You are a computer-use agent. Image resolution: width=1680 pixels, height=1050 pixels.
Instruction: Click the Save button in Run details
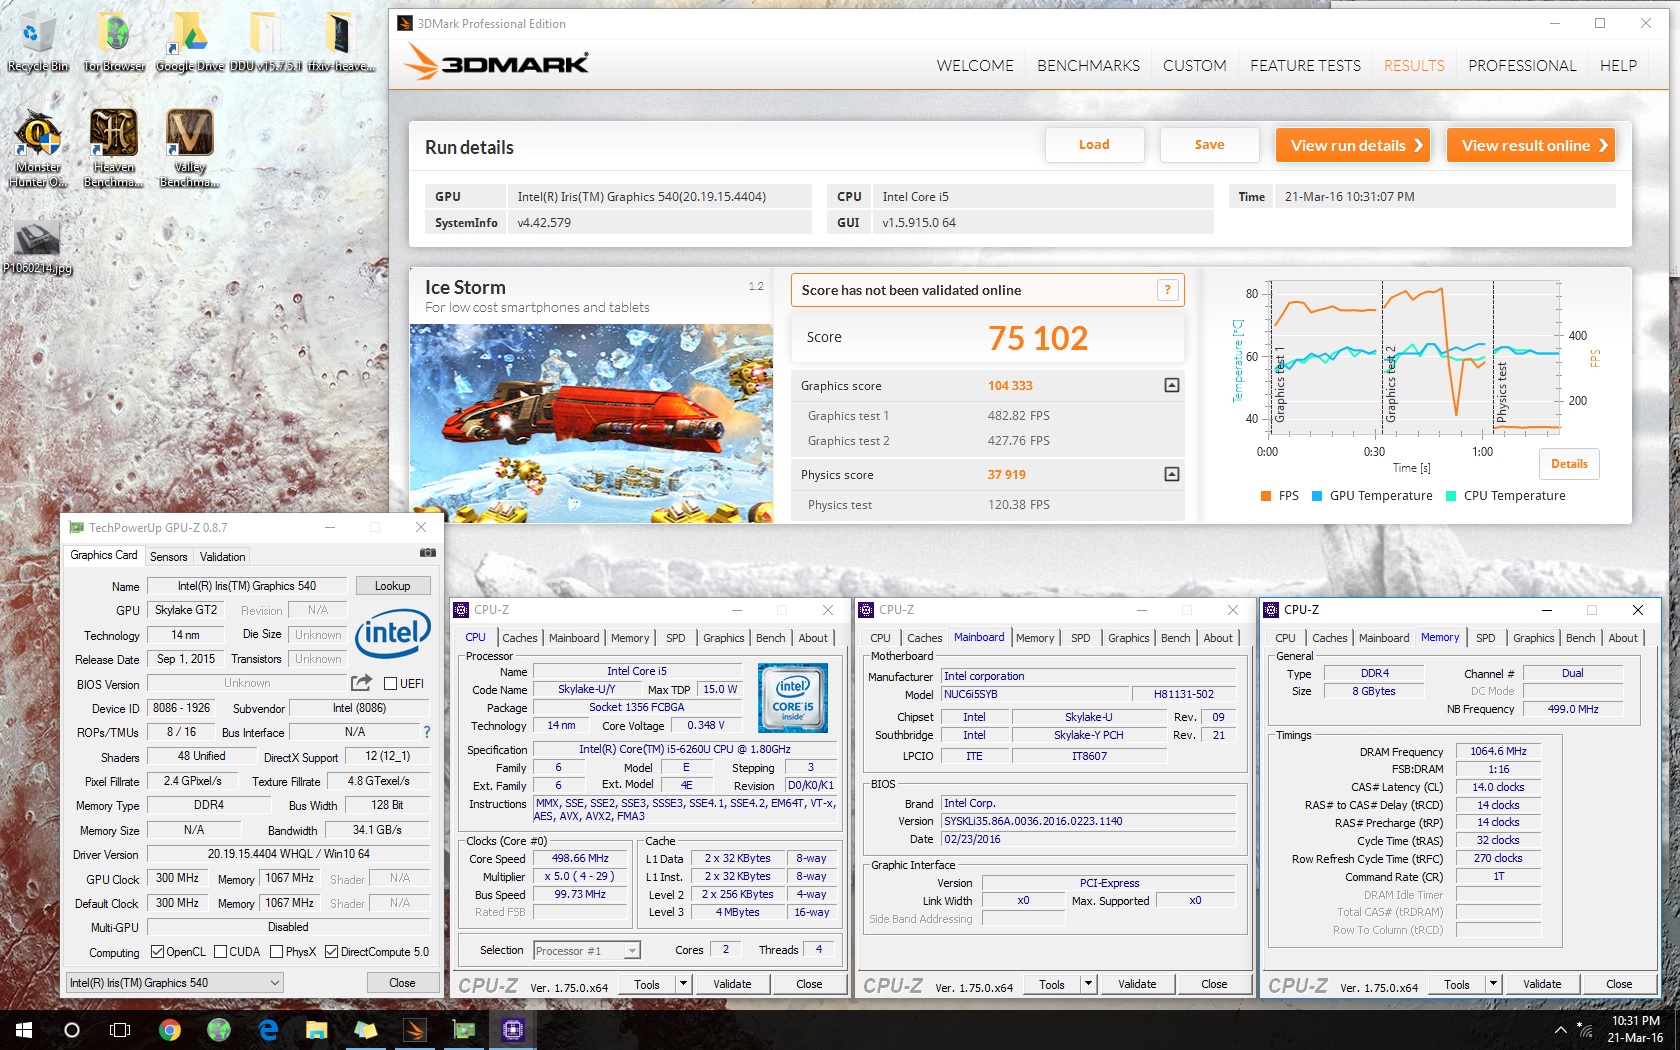pyautogui.click(x=1209, y=145)
